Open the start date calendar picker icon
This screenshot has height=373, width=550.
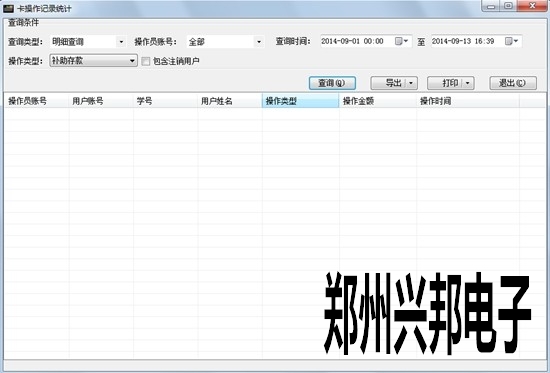click(x=401, y=41)
